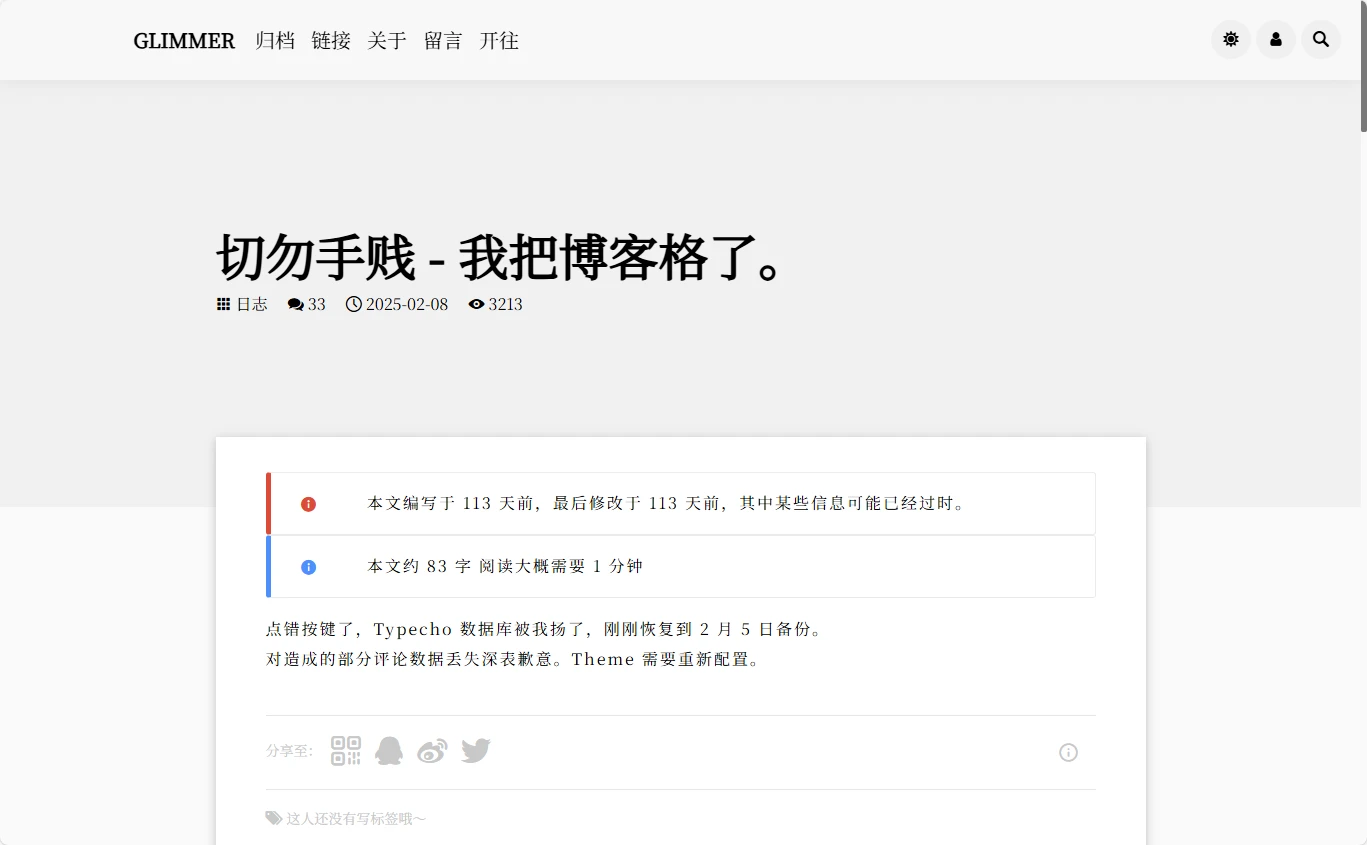Open the post info circle icon

1068,752
